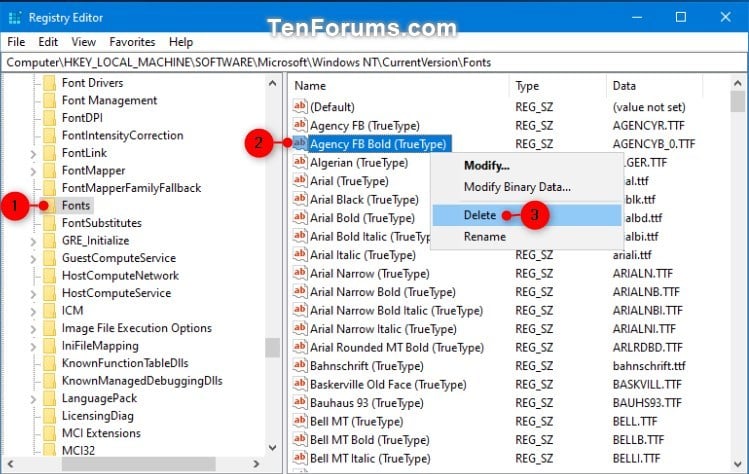The height and width of the screenshot is (474, 749).
Task: Click the AGENCYR.TTF data cell
Action: click(x=648, y=126)
